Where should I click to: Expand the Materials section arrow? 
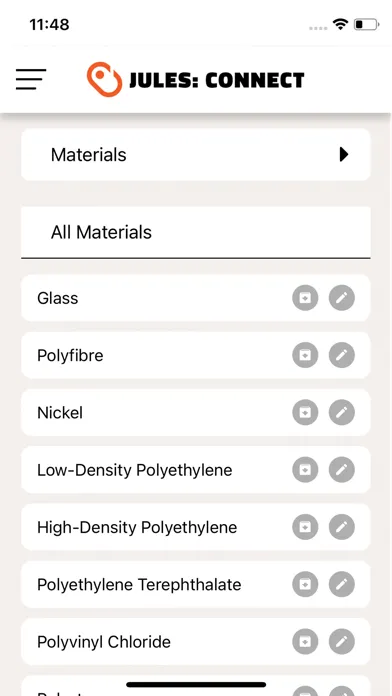[344, 154]
